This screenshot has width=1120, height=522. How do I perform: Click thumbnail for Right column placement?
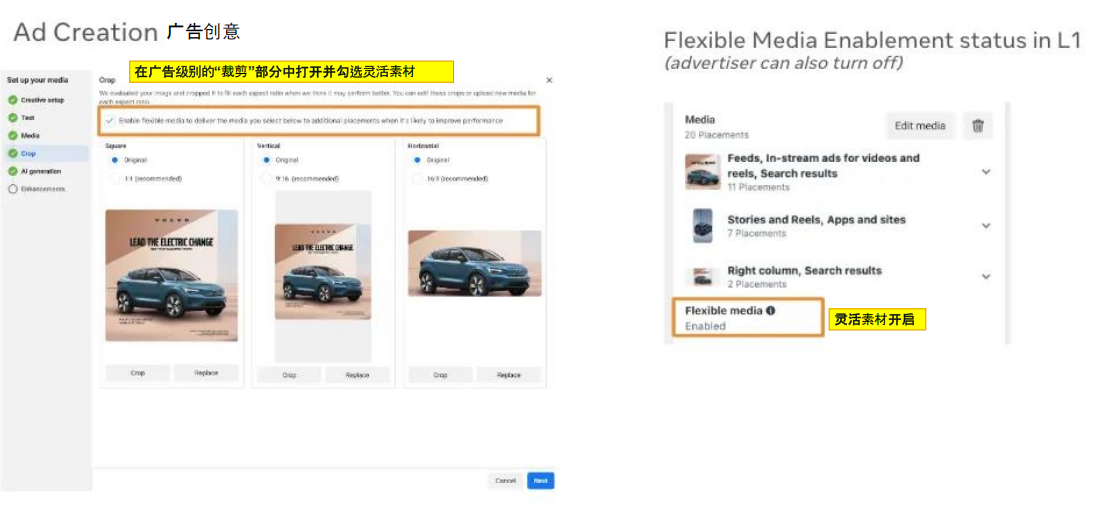[703, 277]
